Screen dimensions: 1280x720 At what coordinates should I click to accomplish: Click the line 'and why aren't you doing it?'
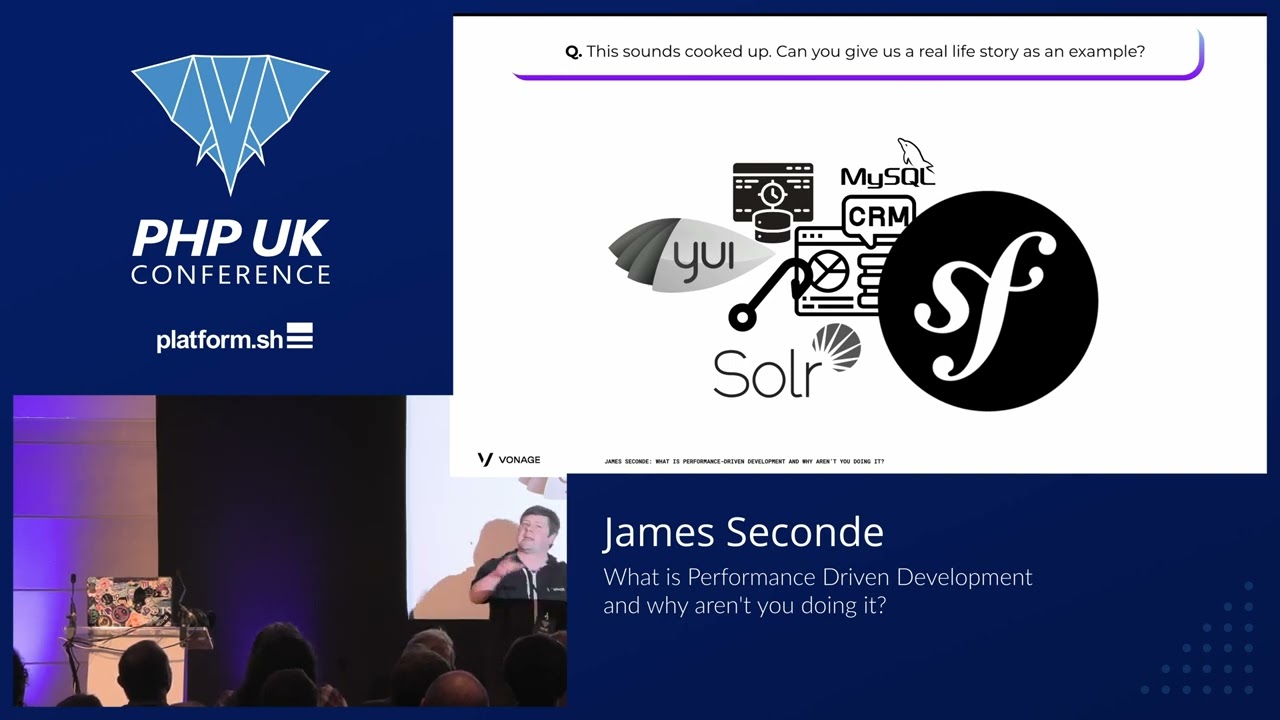[744, 605]
